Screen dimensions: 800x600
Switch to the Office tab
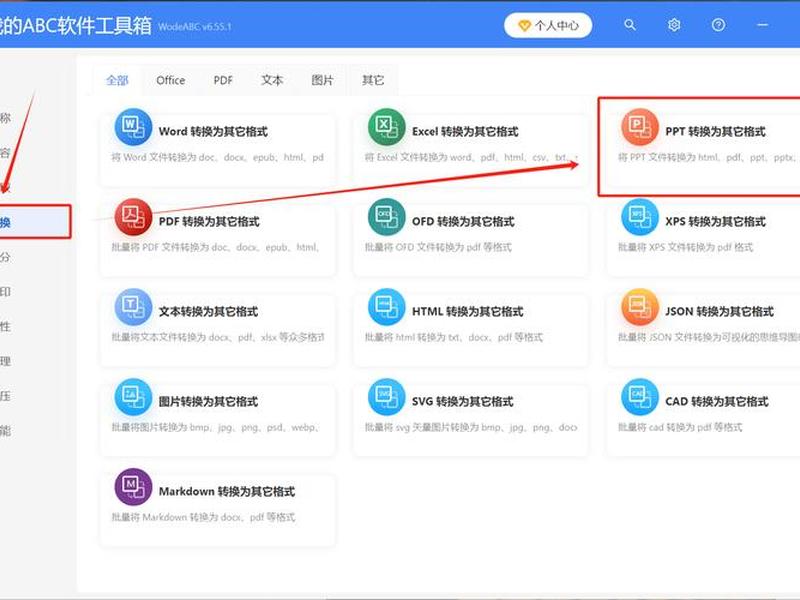pyautogui.click(x=171, y=80)
